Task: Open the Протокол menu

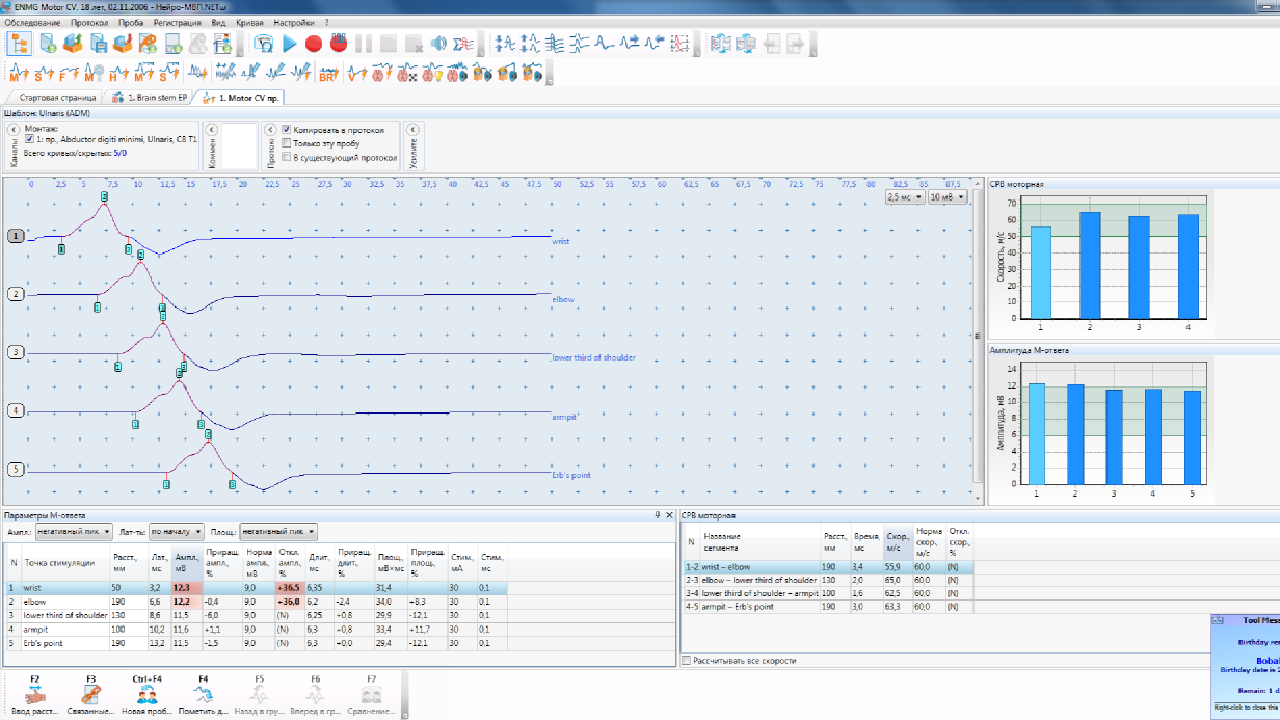Action: (x=89, y=22)
